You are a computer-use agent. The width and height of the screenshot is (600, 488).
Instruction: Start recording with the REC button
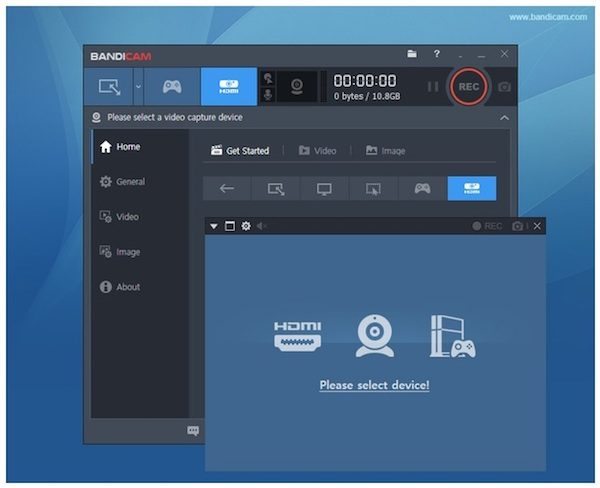click(469, 87)
